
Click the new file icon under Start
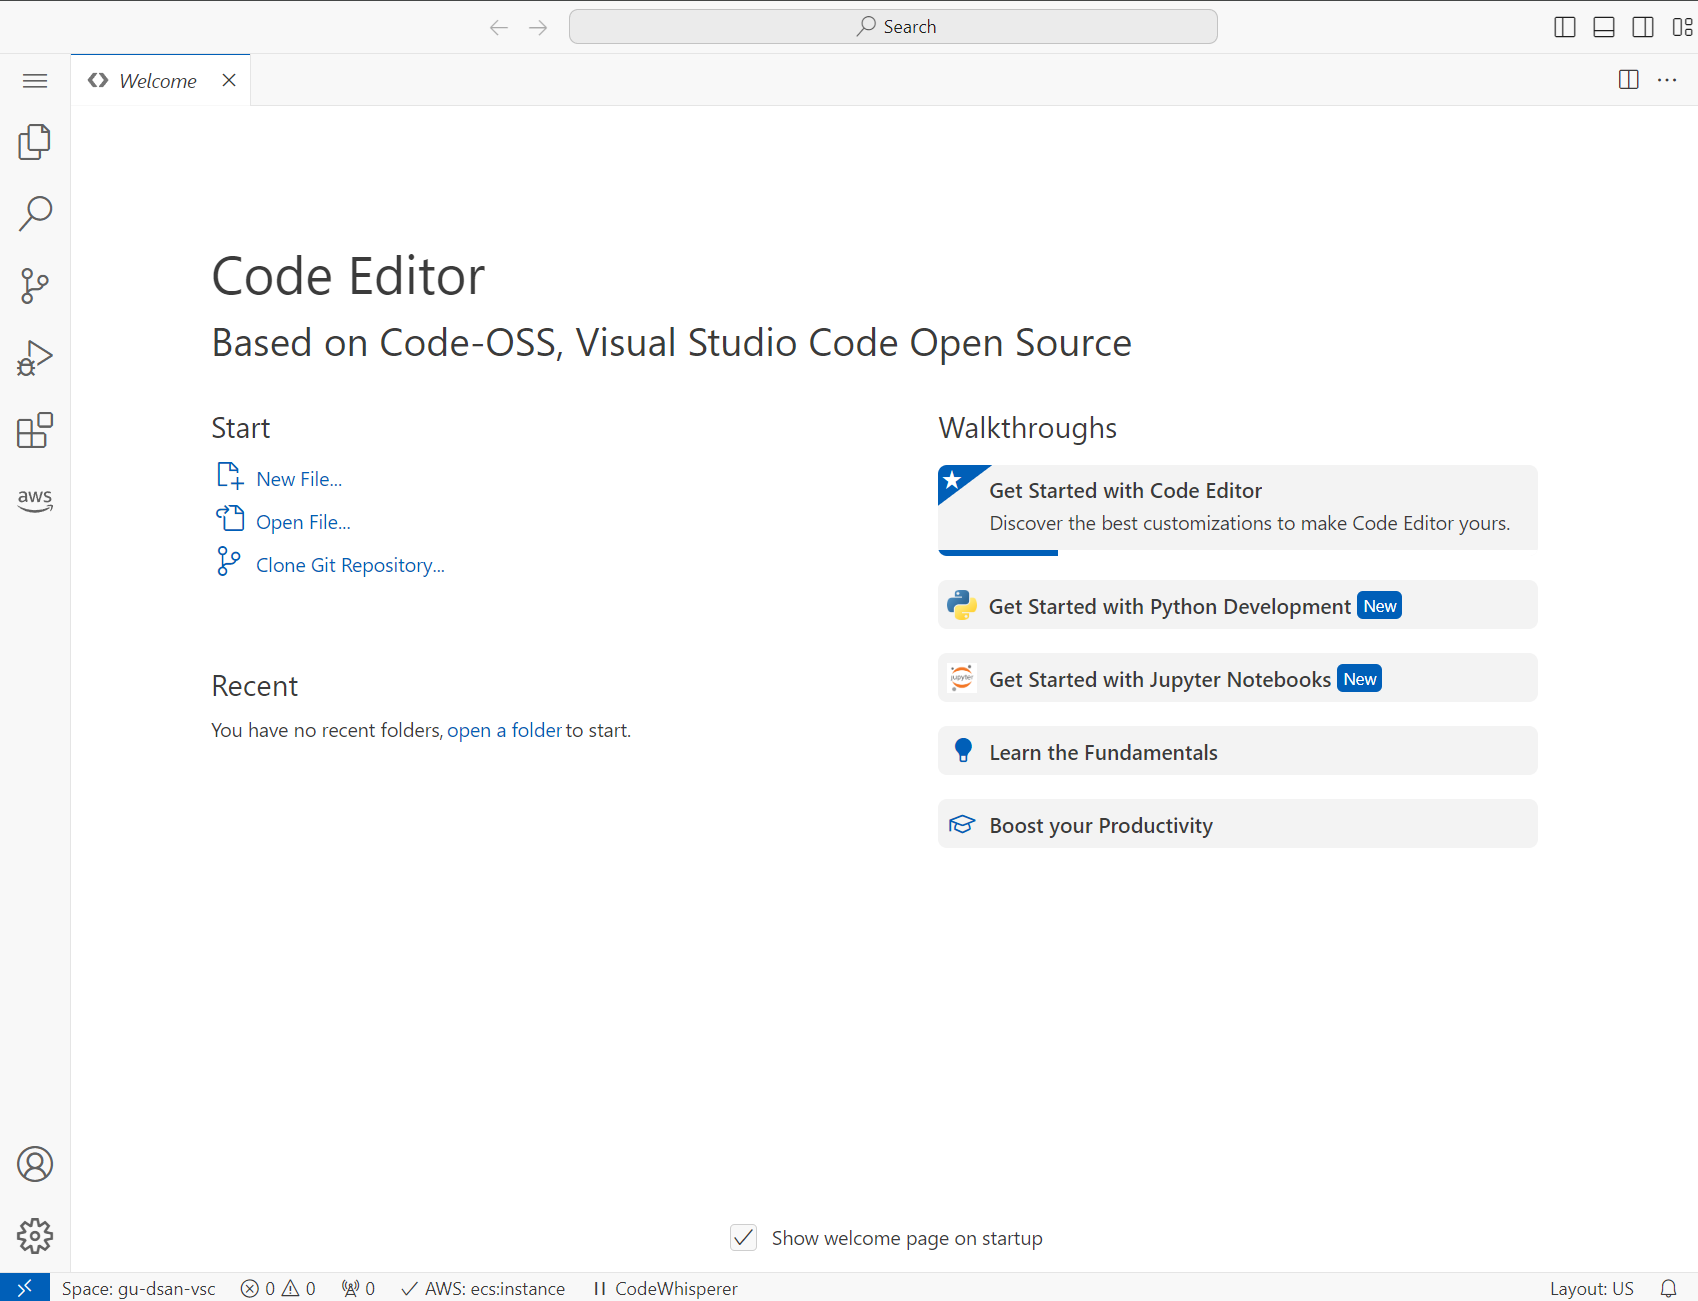pos(230,475)
